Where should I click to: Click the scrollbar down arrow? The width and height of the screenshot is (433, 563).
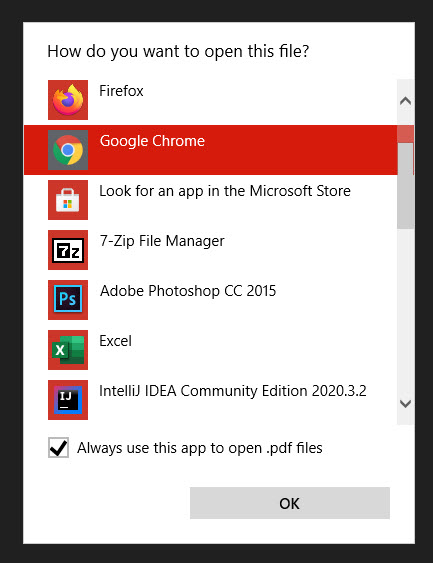[405, 404]
